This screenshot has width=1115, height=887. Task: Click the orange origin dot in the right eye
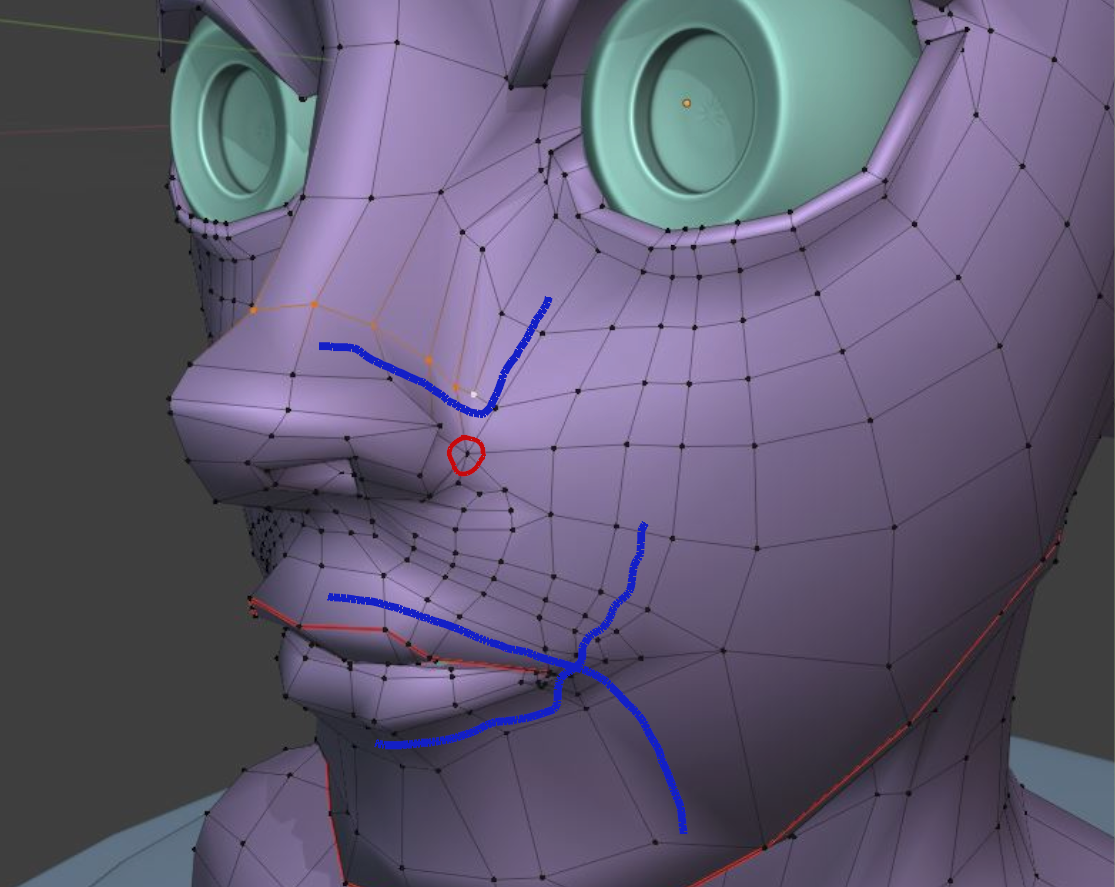tap(684, 100)
